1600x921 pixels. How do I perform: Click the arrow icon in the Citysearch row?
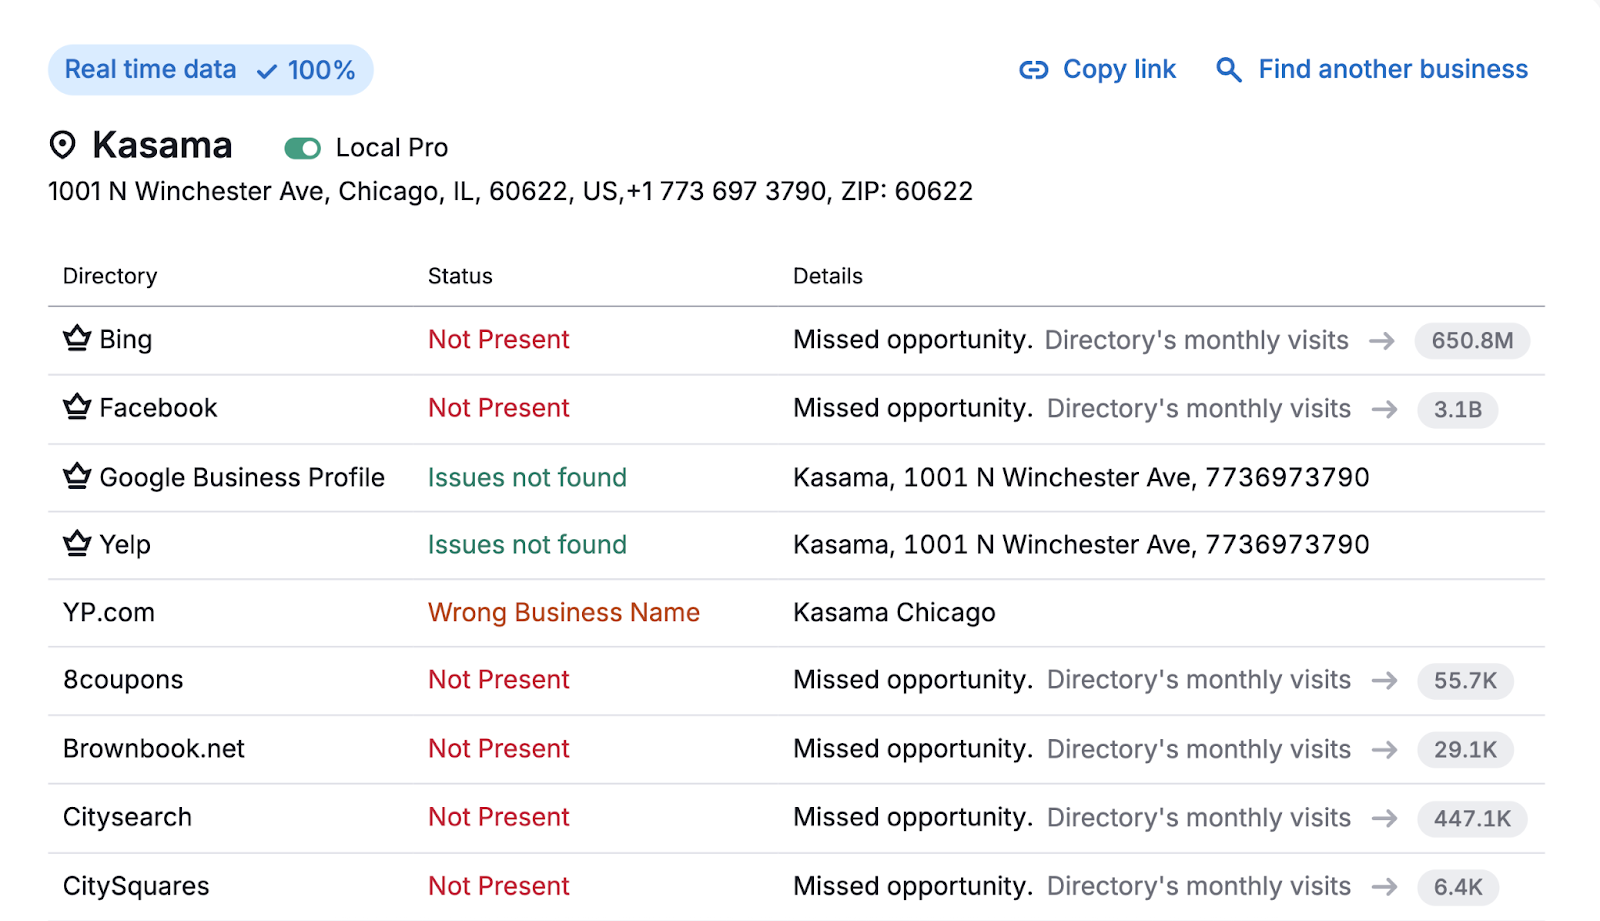coord(1386,818)
